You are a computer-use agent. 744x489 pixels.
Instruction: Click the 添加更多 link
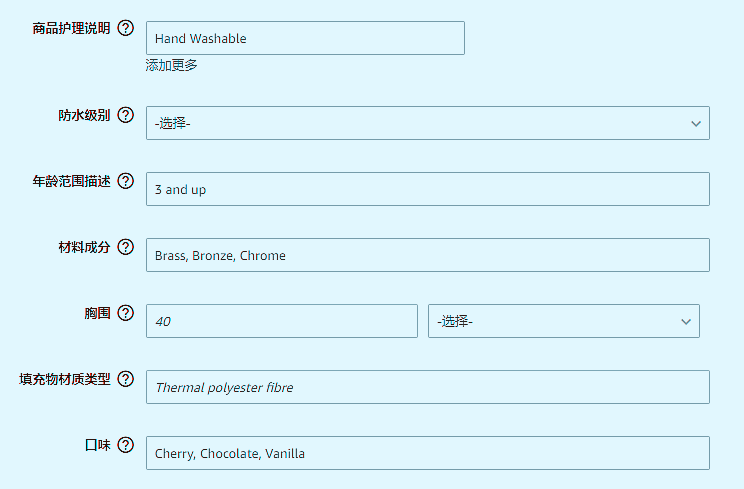172,65
